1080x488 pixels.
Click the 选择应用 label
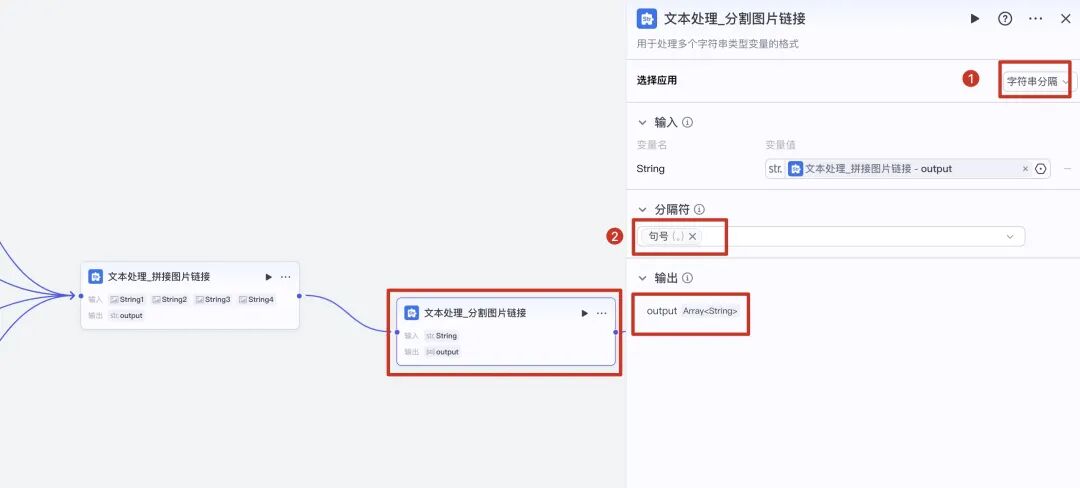click(x=656, y=81)
